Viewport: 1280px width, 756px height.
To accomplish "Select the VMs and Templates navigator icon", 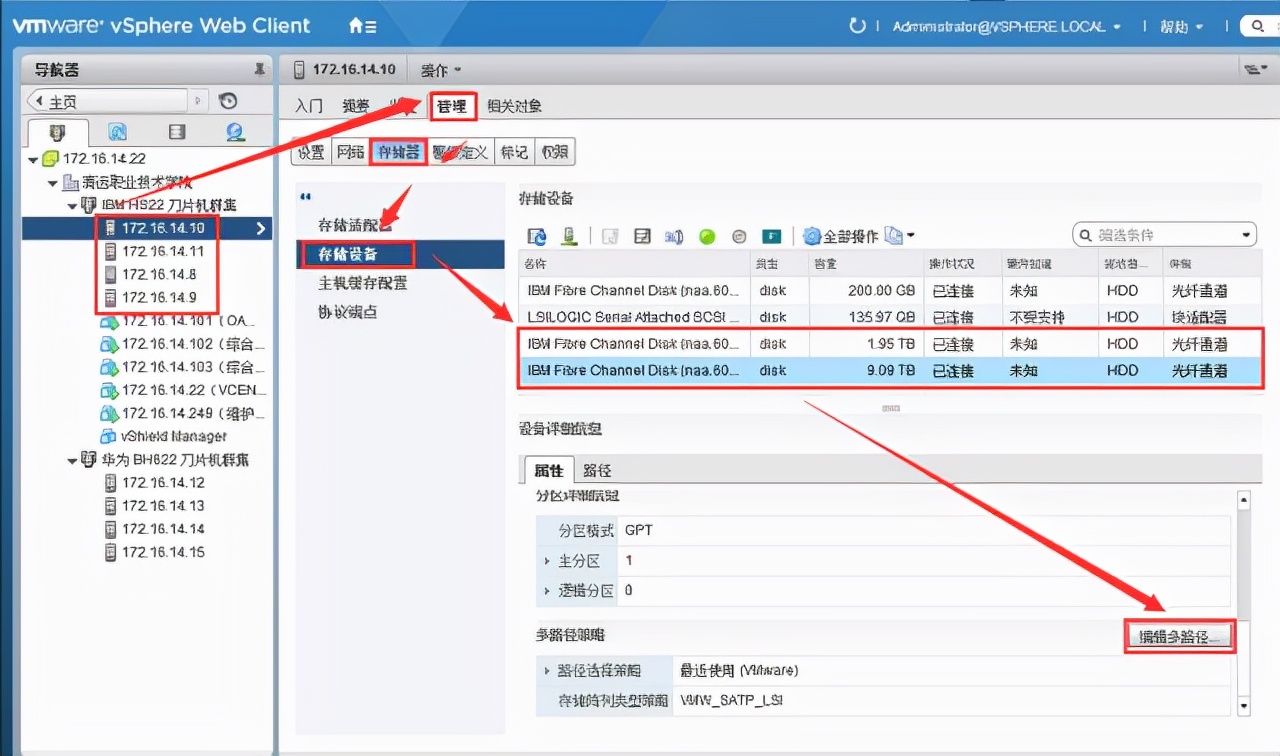I will (117, 131).
